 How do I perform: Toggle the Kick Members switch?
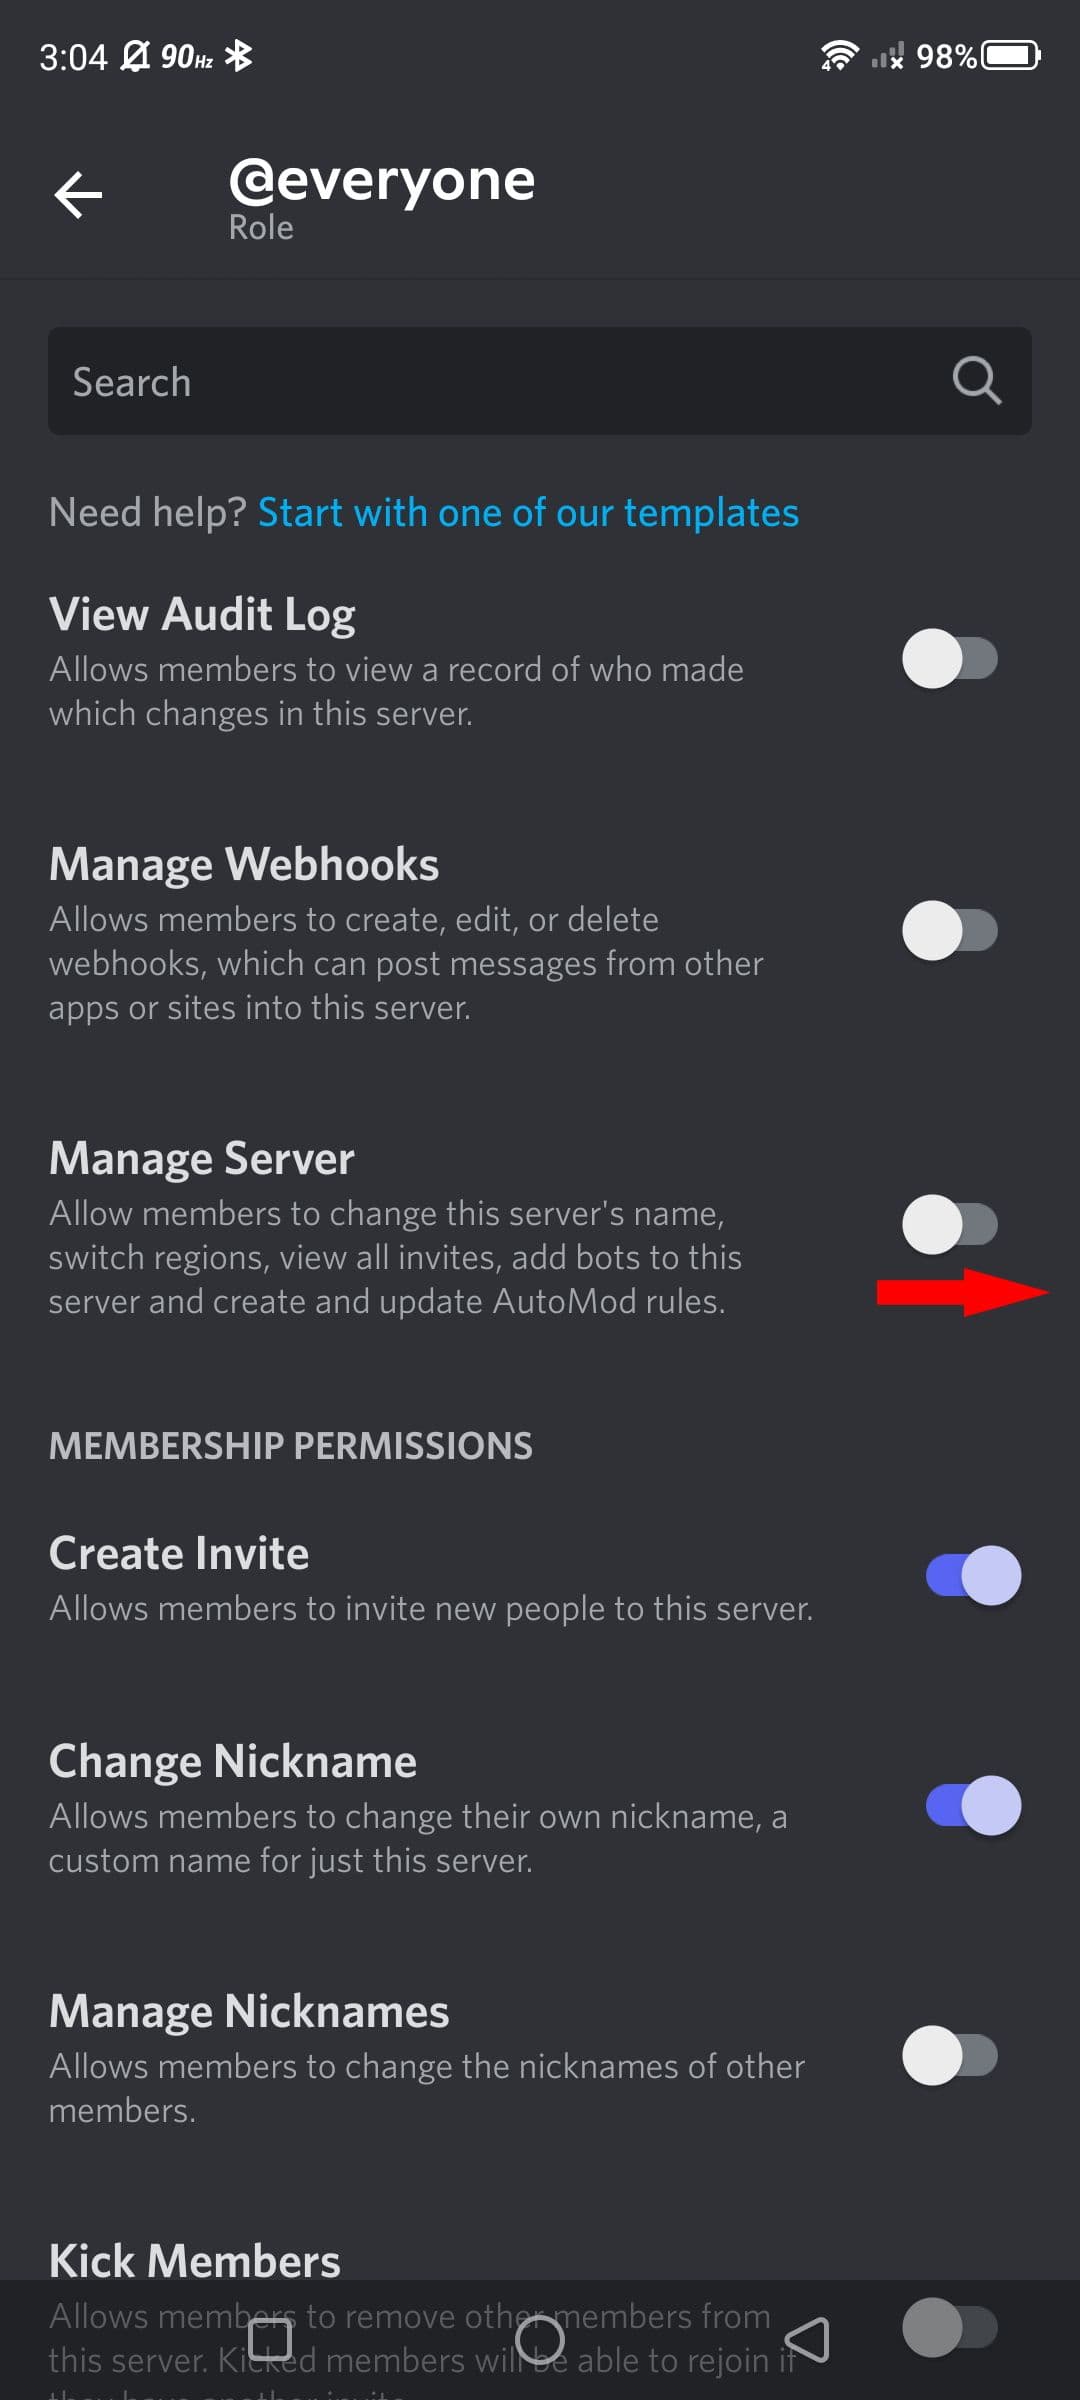[x=950, y=2327]
